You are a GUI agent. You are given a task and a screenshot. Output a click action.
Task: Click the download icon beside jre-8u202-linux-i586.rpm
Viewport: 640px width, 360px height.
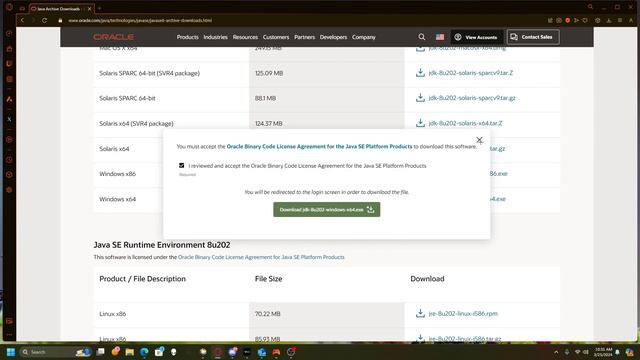coord(420,313)
